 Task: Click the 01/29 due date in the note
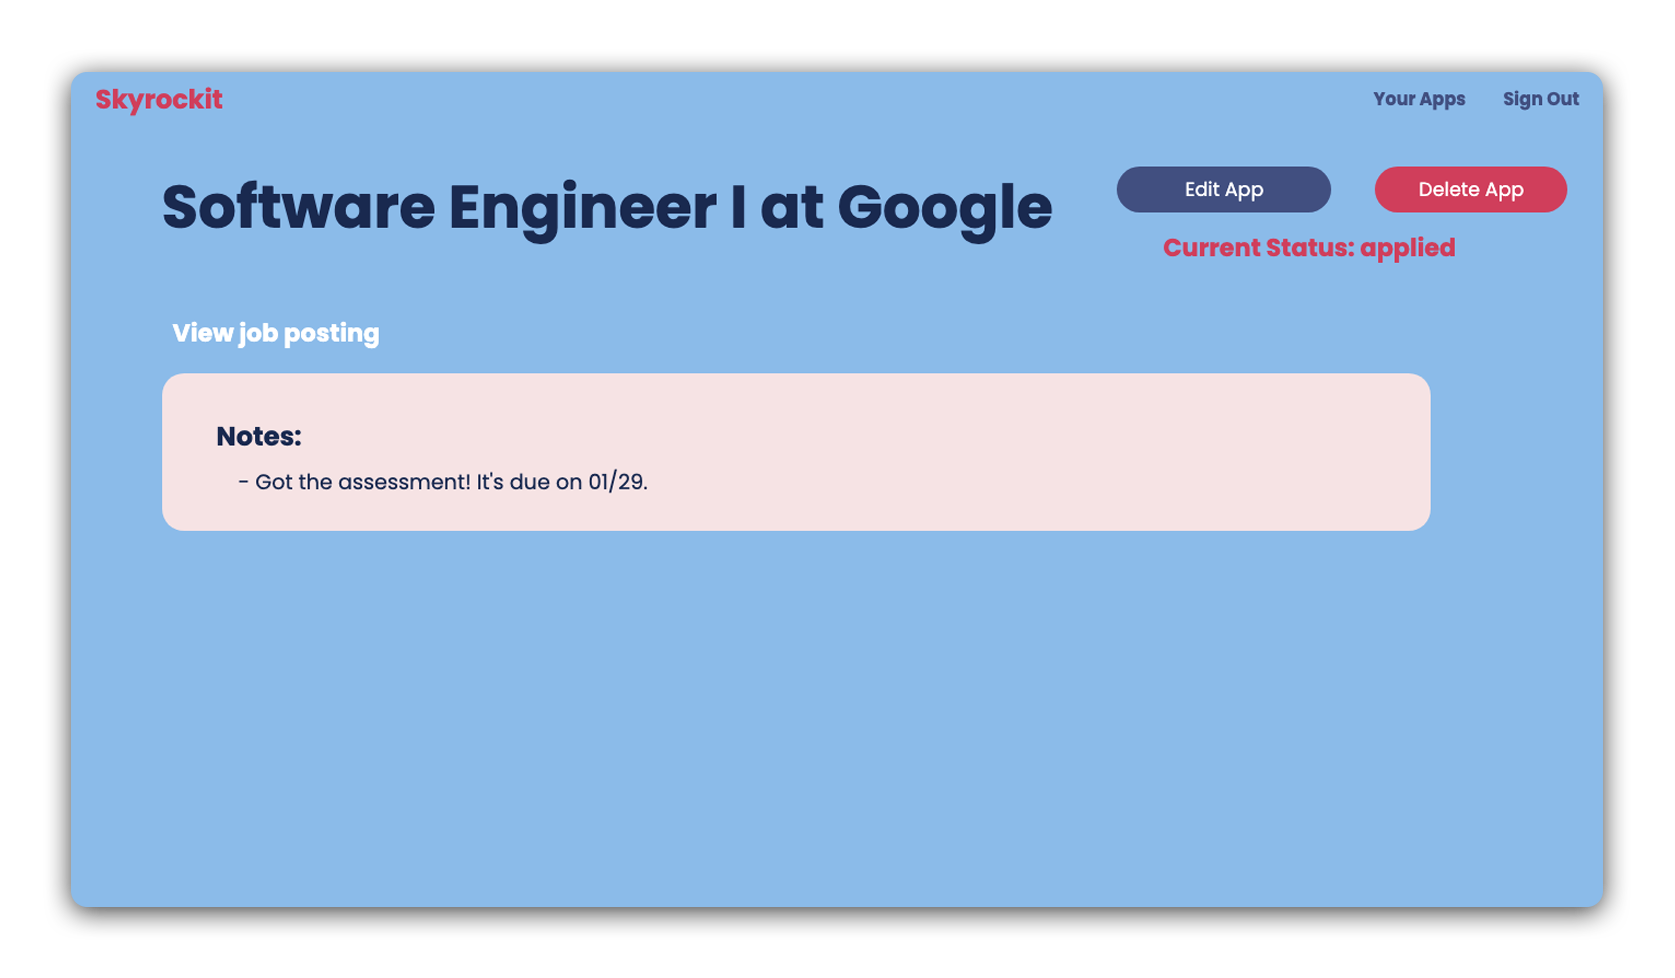click(x=616, y=482)
